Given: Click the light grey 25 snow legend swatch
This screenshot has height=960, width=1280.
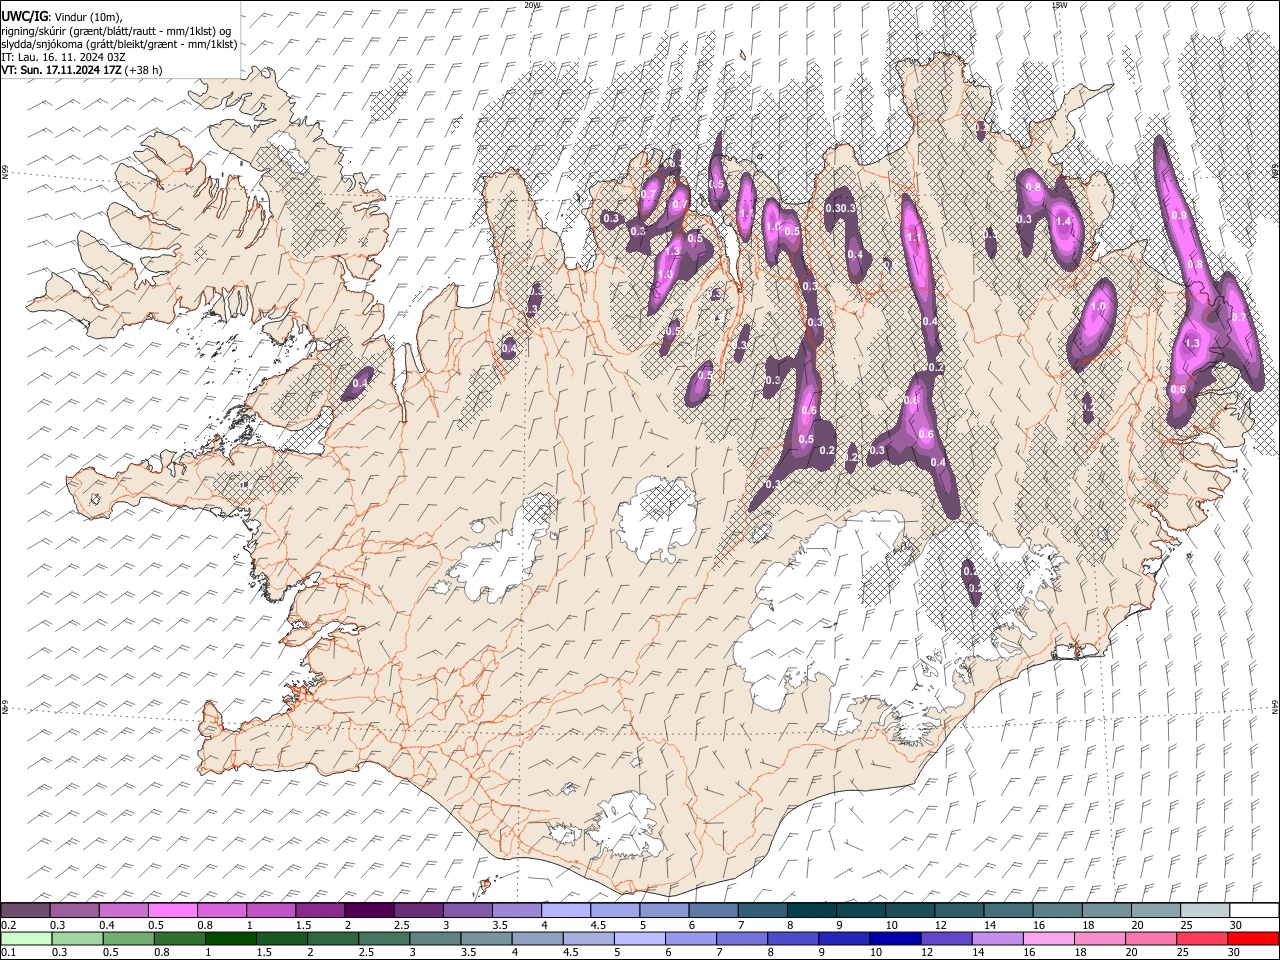Looking at the screenshot, I should [1205, 910].
